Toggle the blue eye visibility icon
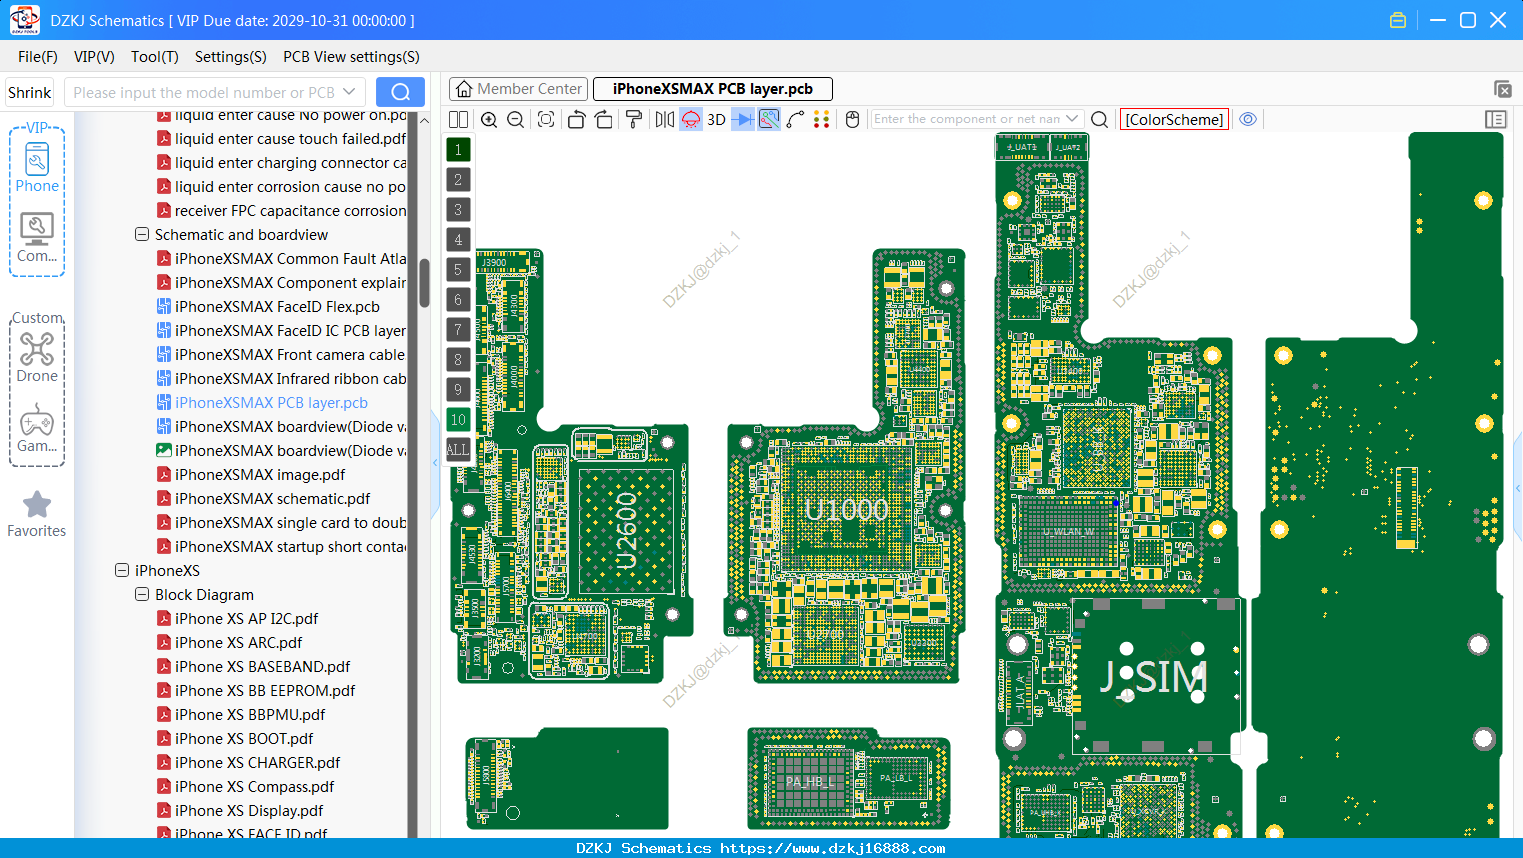This screenshot has height=858, width=1523. pos(1248,119)
